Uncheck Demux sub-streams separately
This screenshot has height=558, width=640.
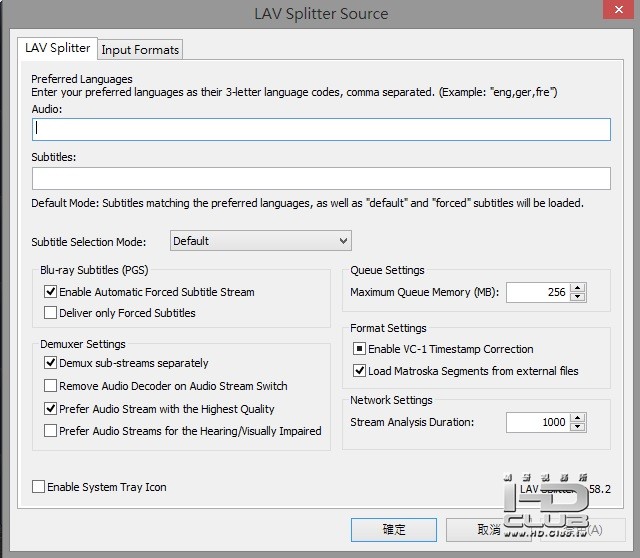tap(51, 363)
